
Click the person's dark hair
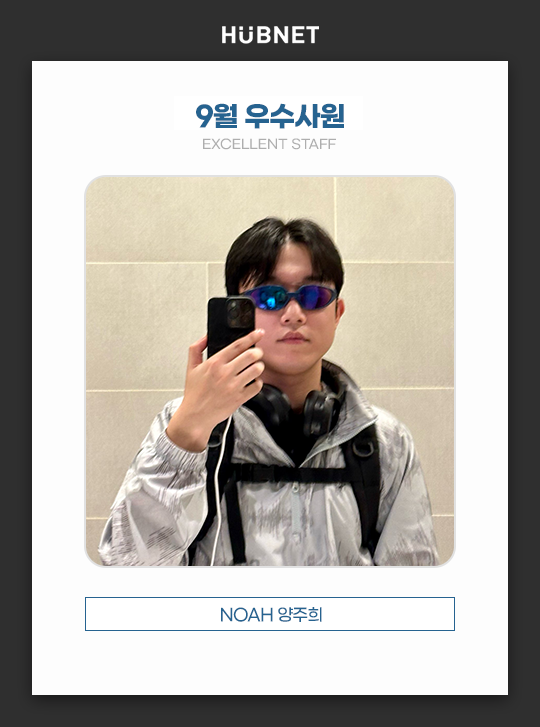point(284,248)
